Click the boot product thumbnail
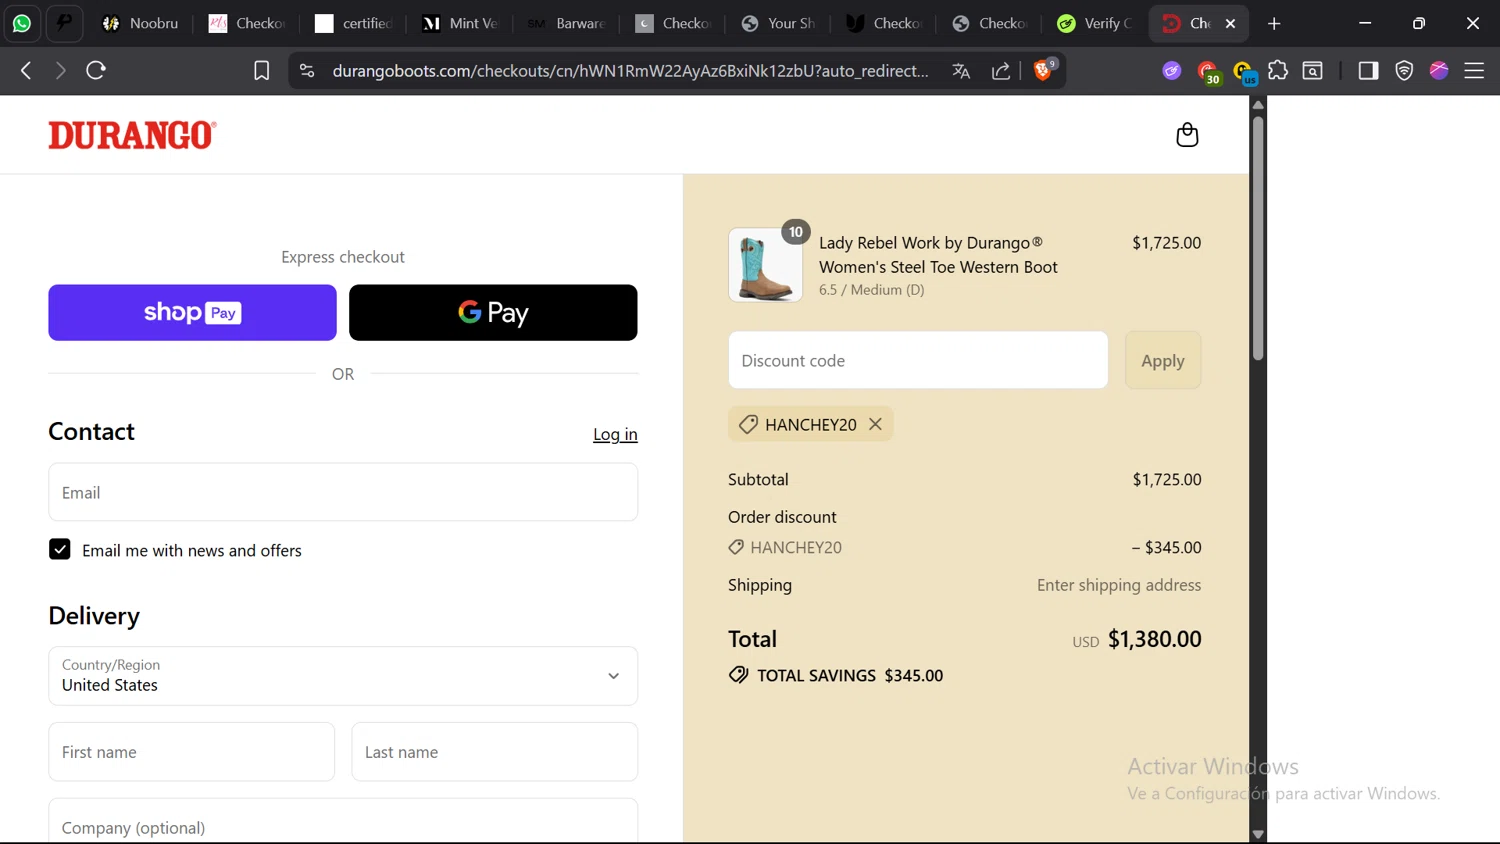Screen dimensions: 1500x844 coord(765,265)
